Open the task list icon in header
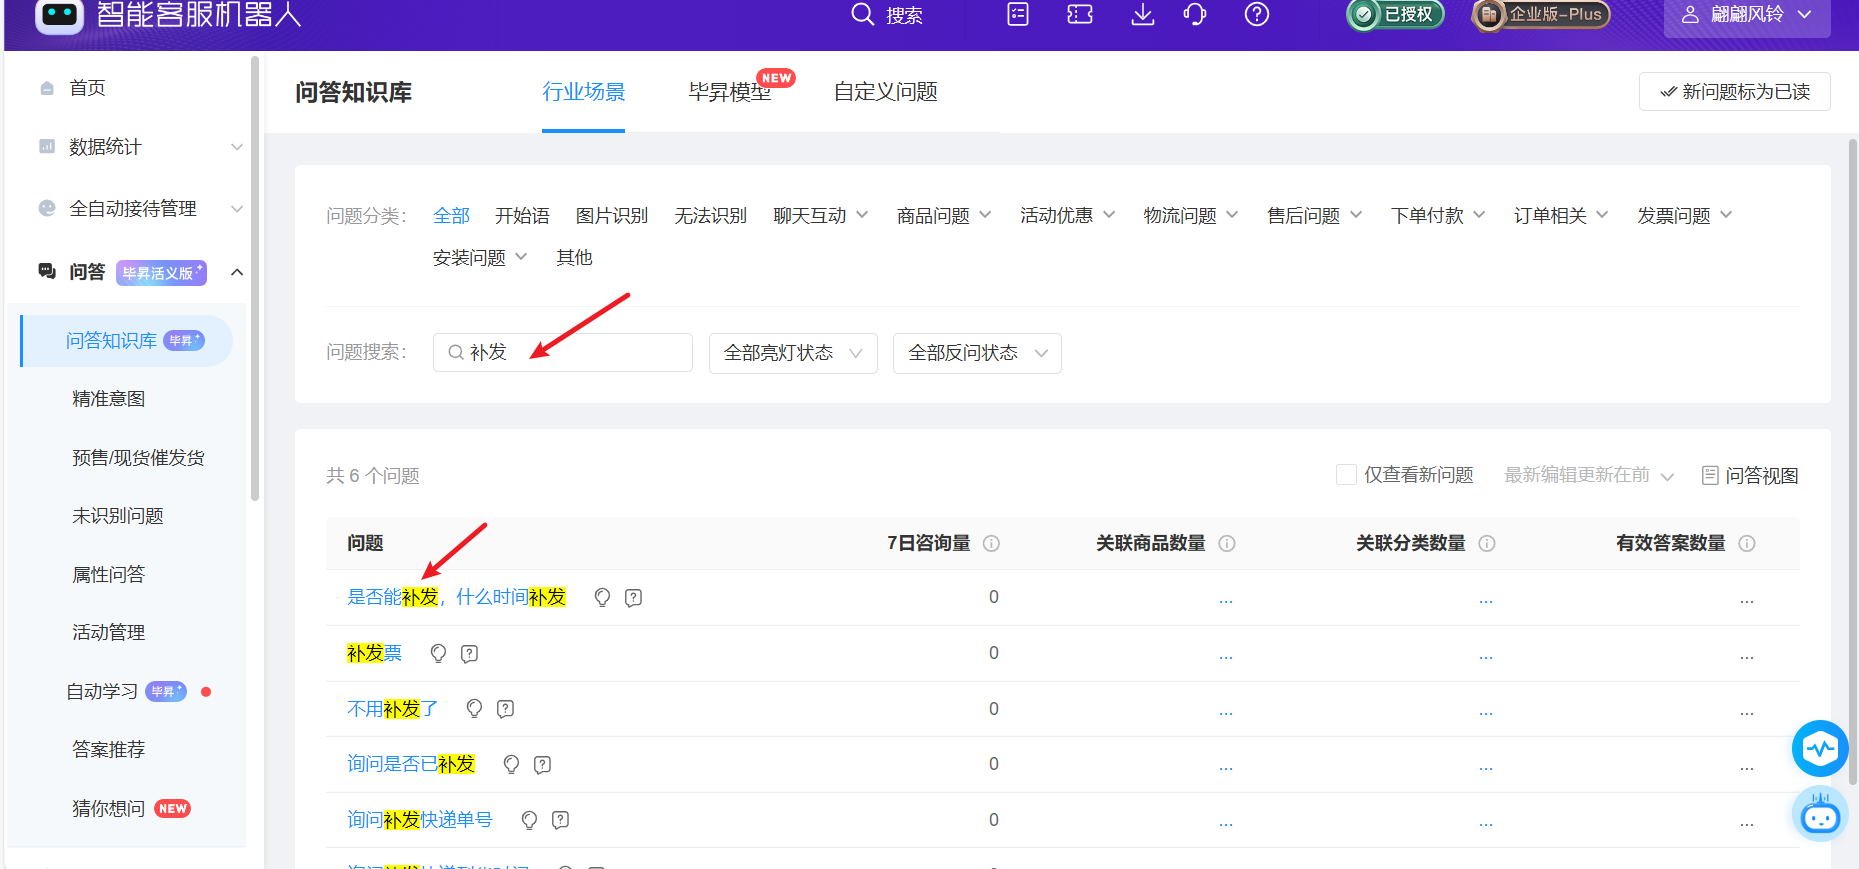The width and height of the screenshot is (1859, 869). click(1018, 14)
